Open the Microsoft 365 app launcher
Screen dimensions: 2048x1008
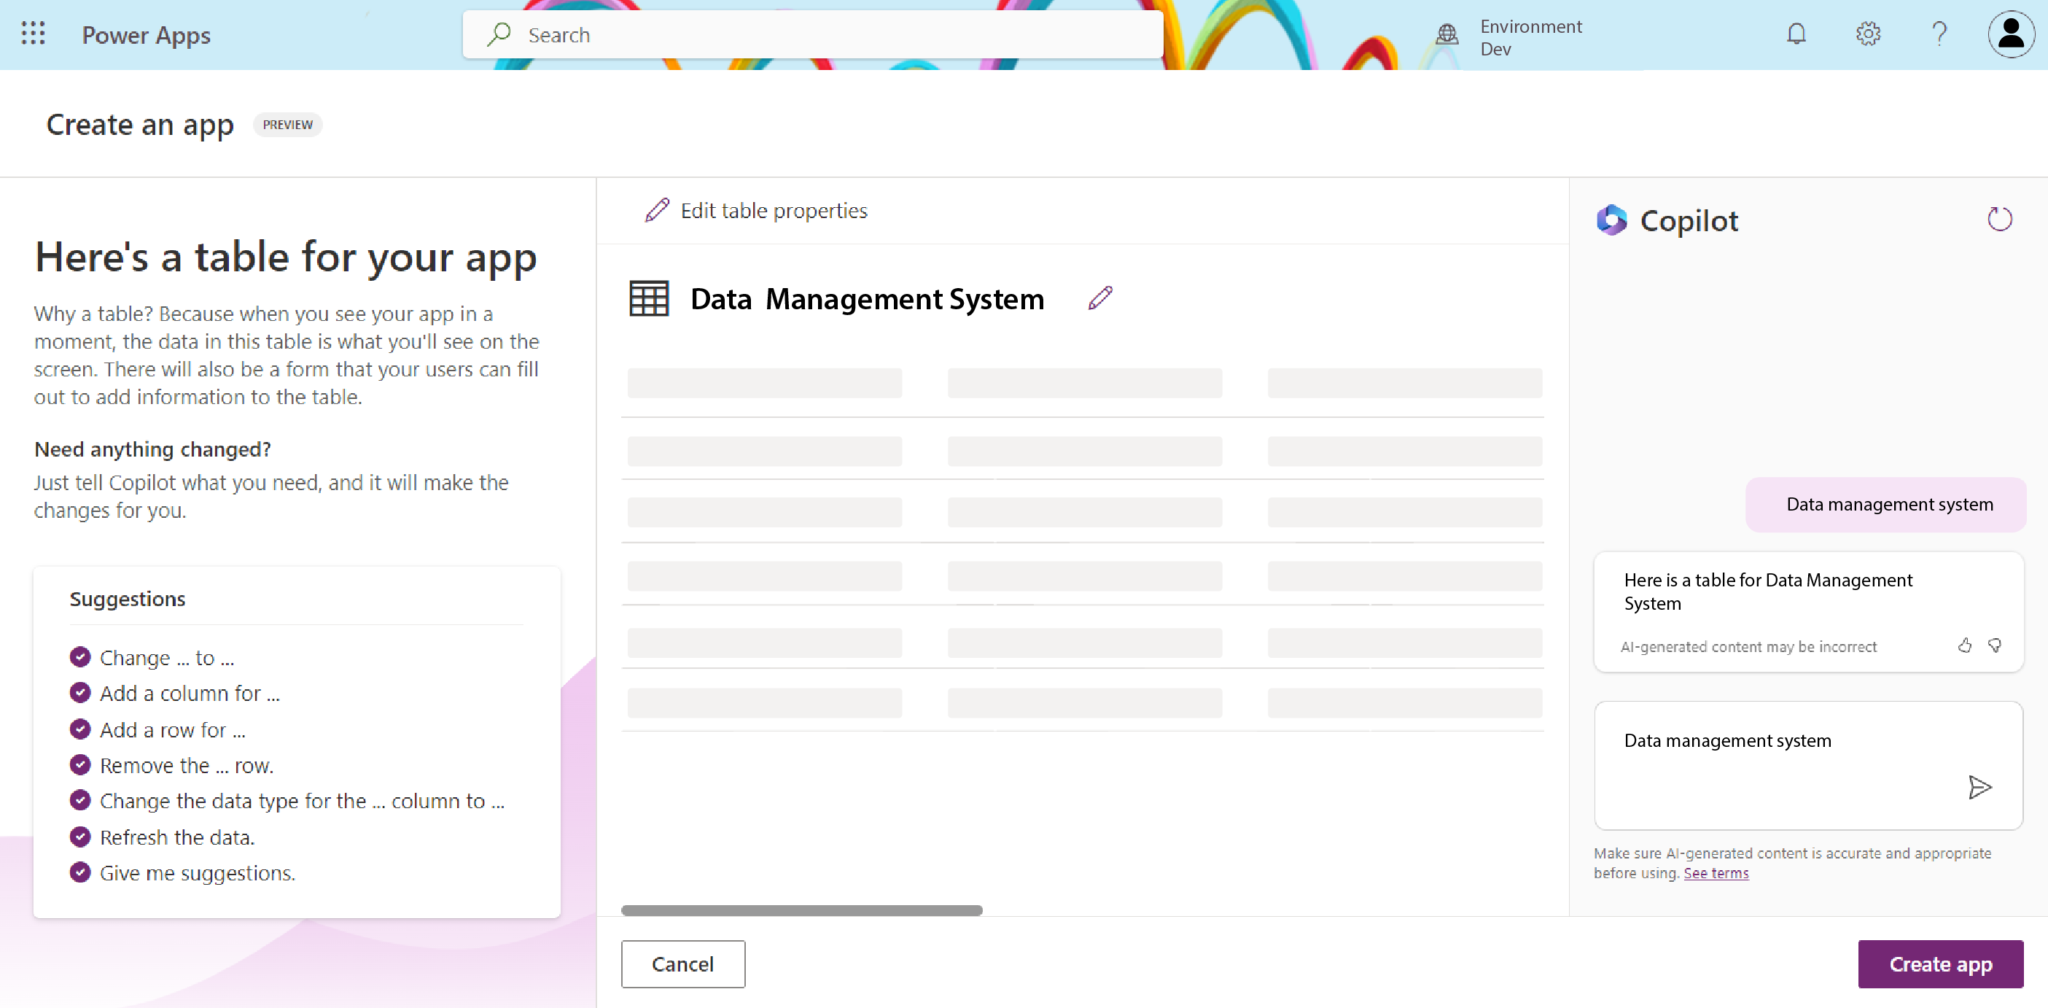pyautogui.click(x=32, y=33)
